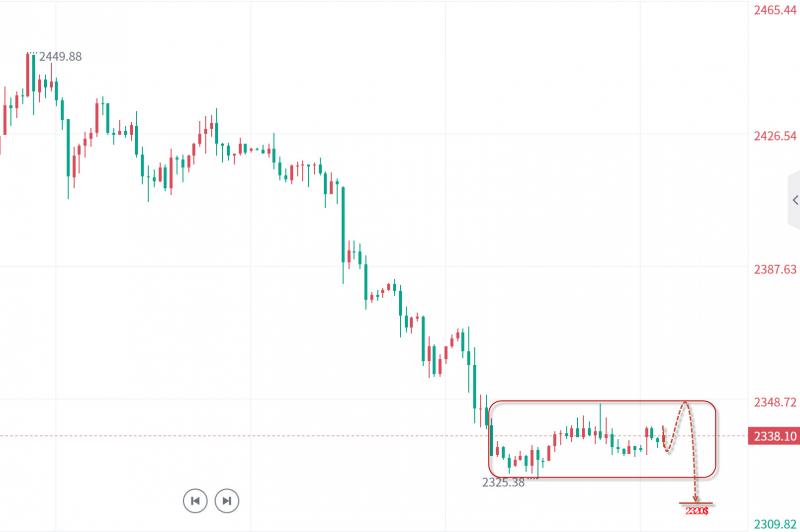Click the skip-to-next bar button

(227, 500)
